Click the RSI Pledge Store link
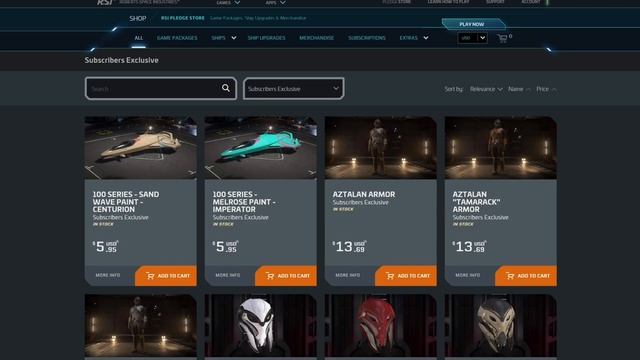The image size is (640, 360). click(x=183, y=18)
